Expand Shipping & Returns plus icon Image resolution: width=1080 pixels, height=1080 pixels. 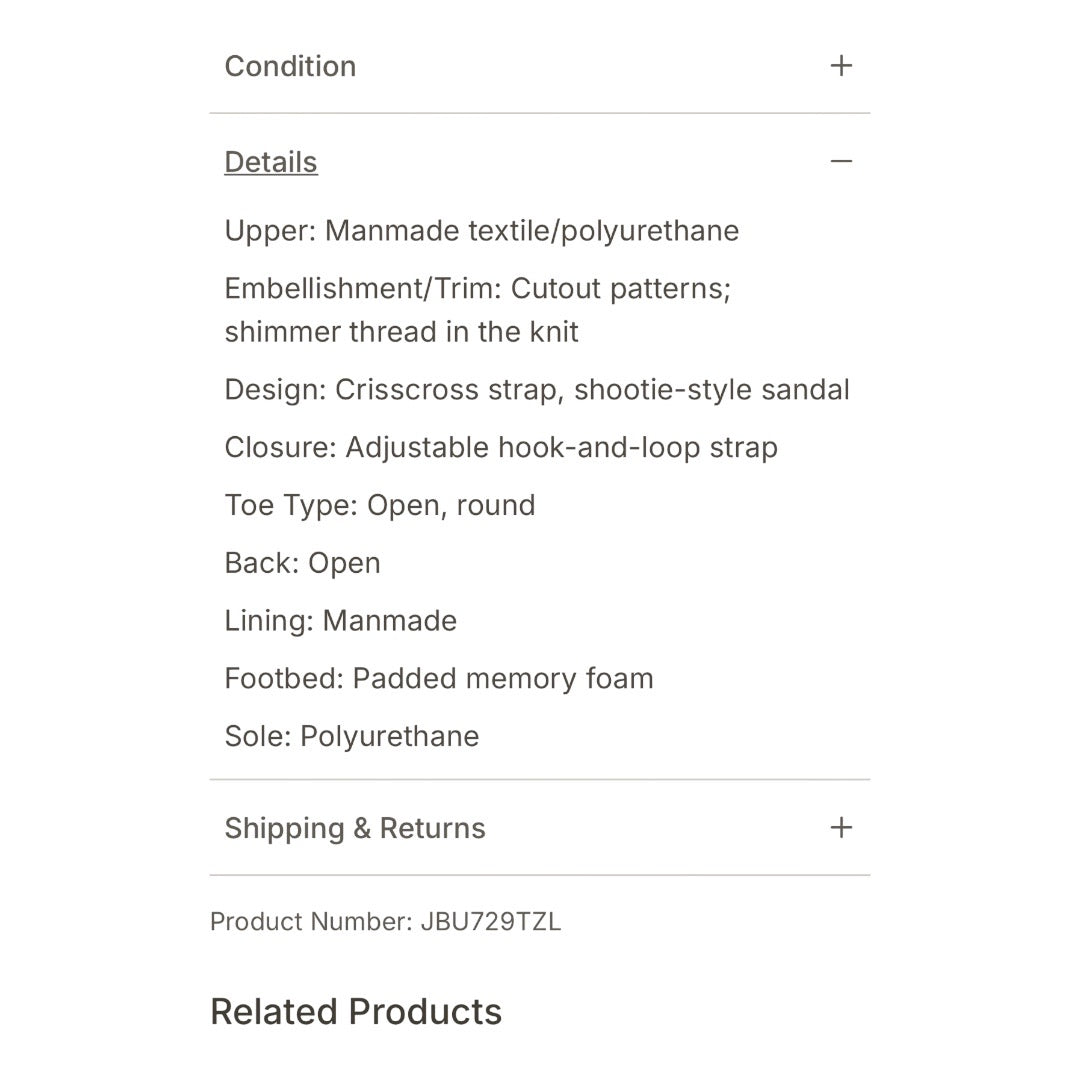[841, 828]
